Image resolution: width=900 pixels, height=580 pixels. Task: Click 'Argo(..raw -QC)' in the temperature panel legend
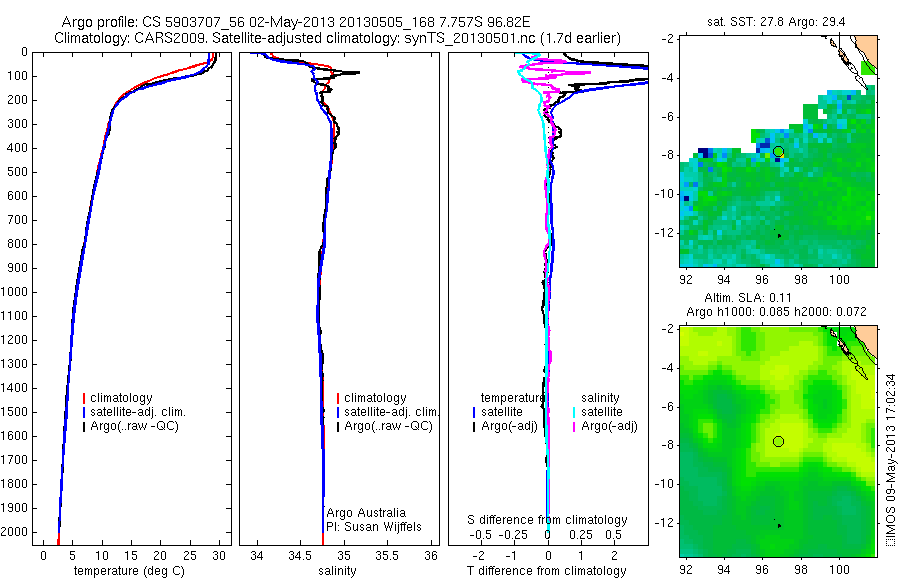[x=134, y=426]
